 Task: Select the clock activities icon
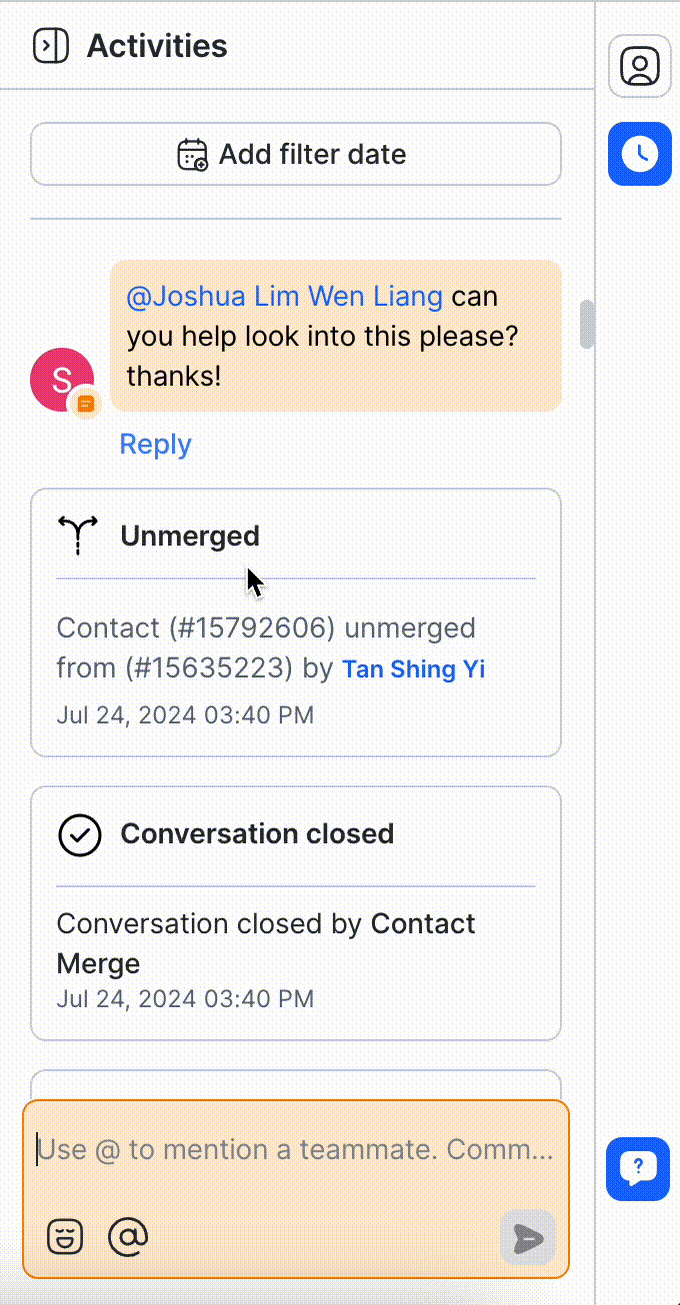(x=640, y=154)
